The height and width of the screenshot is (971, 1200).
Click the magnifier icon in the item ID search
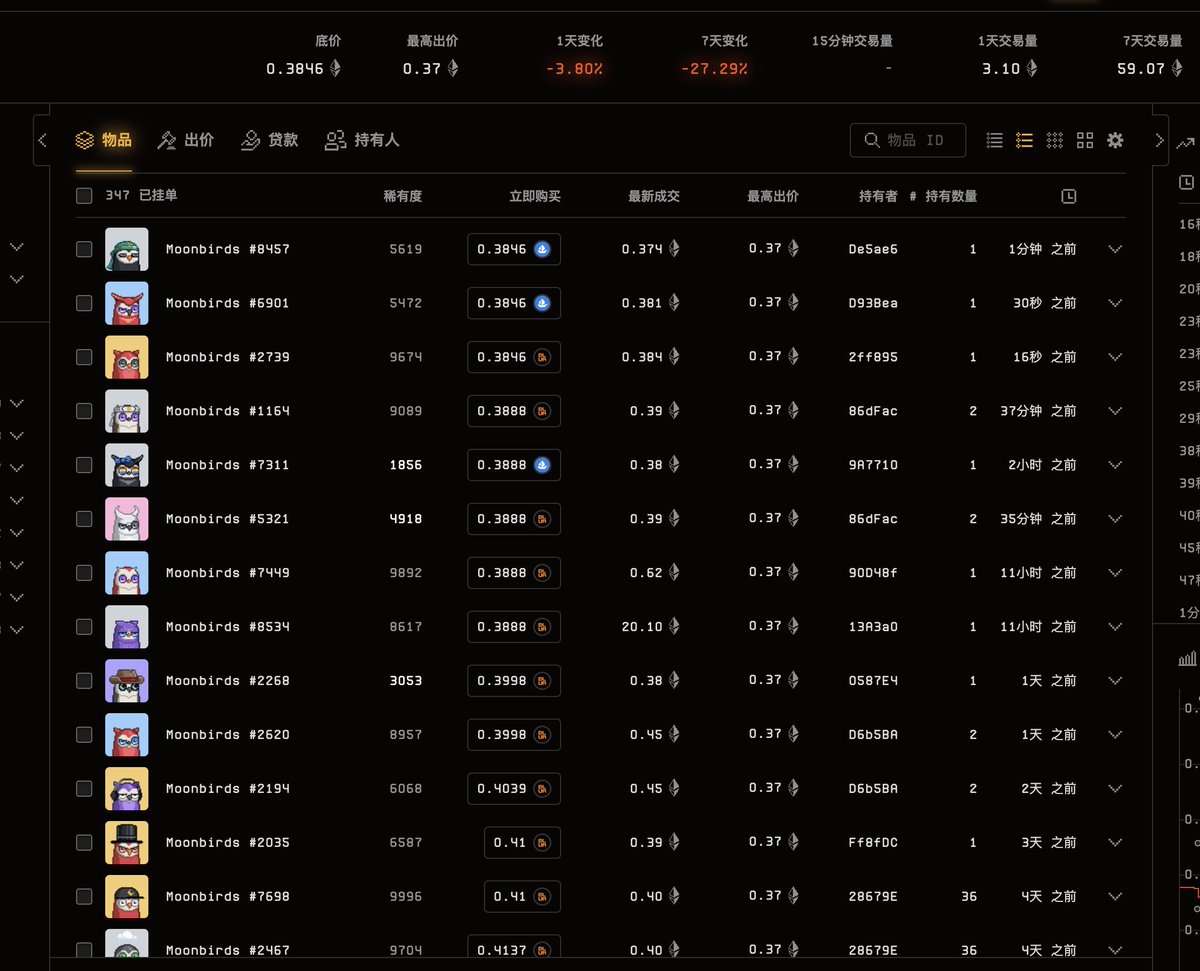click(x=872, y=140)
